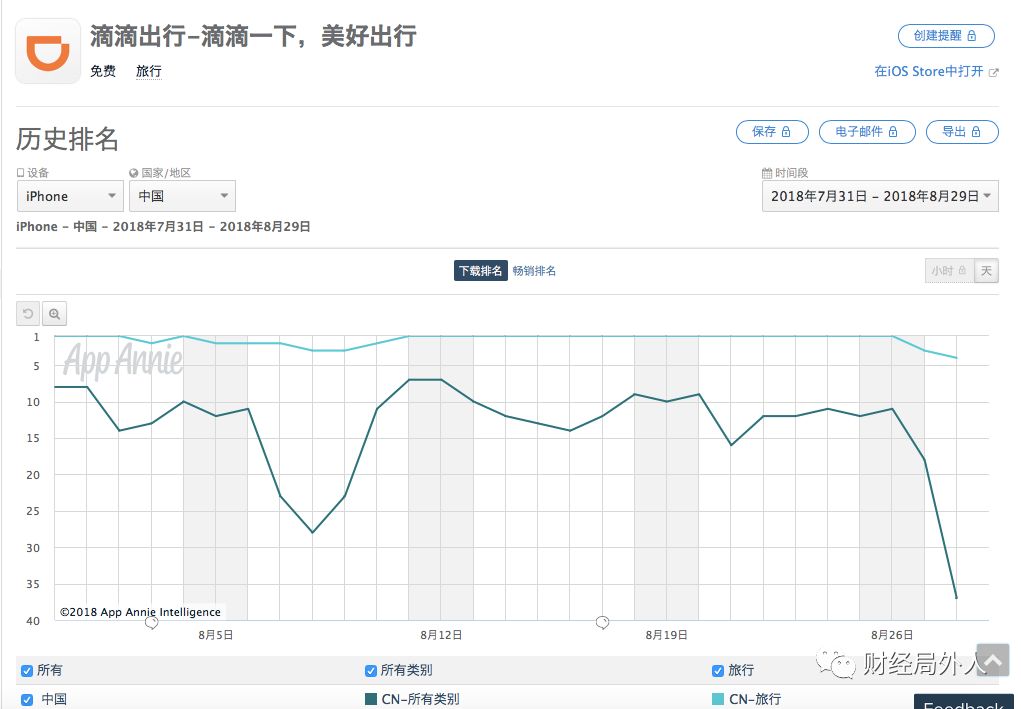The height and width of the screenshot is (709, 1021).
Task: Click the 创建提醒 button
Action: pos(946,36)
